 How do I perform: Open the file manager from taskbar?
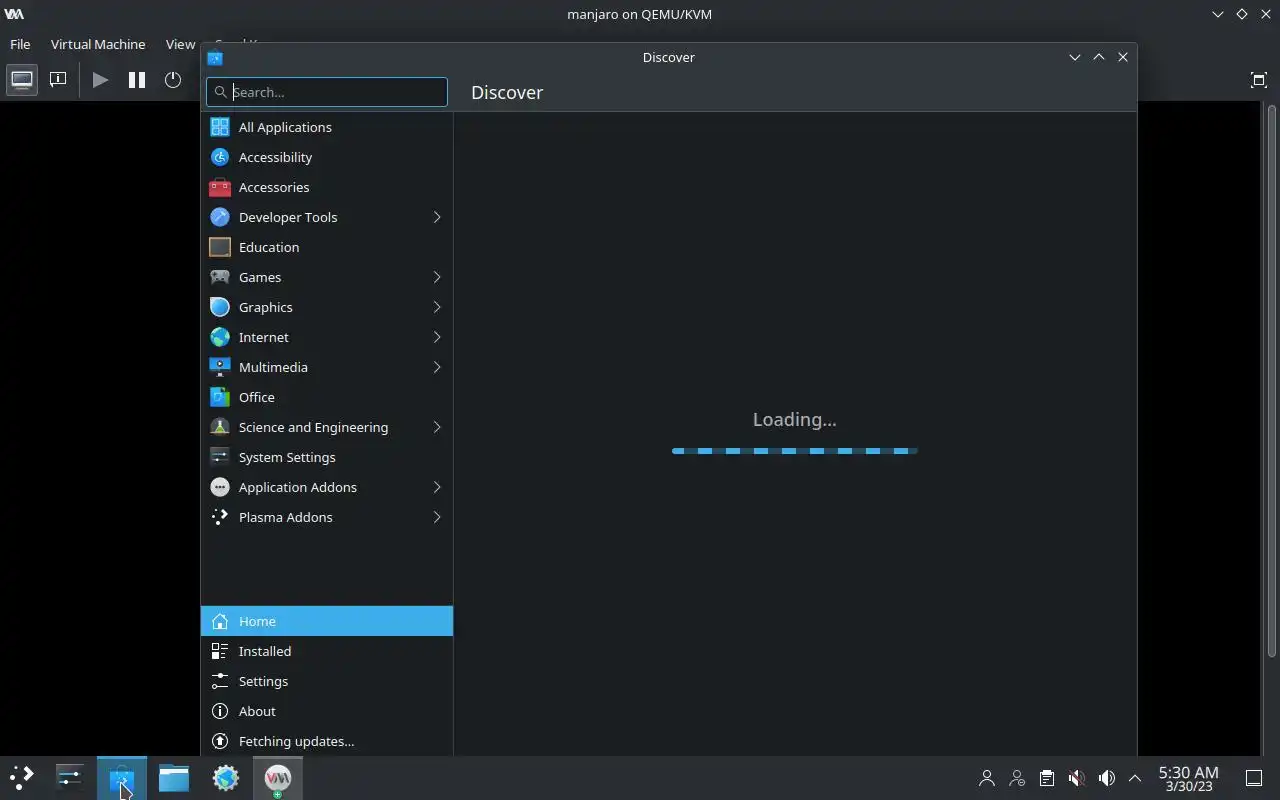(174, 778)
